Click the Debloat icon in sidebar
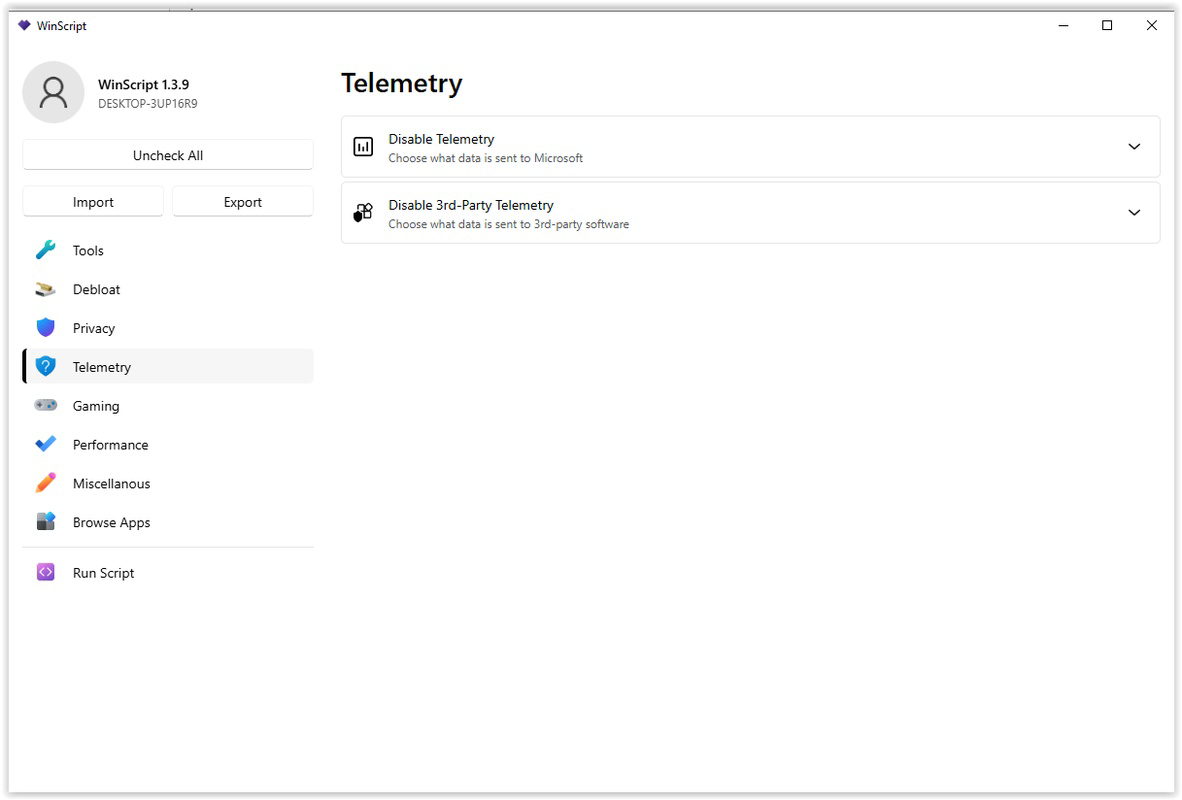Screen dimensions: 1182x800 [45, 290]
